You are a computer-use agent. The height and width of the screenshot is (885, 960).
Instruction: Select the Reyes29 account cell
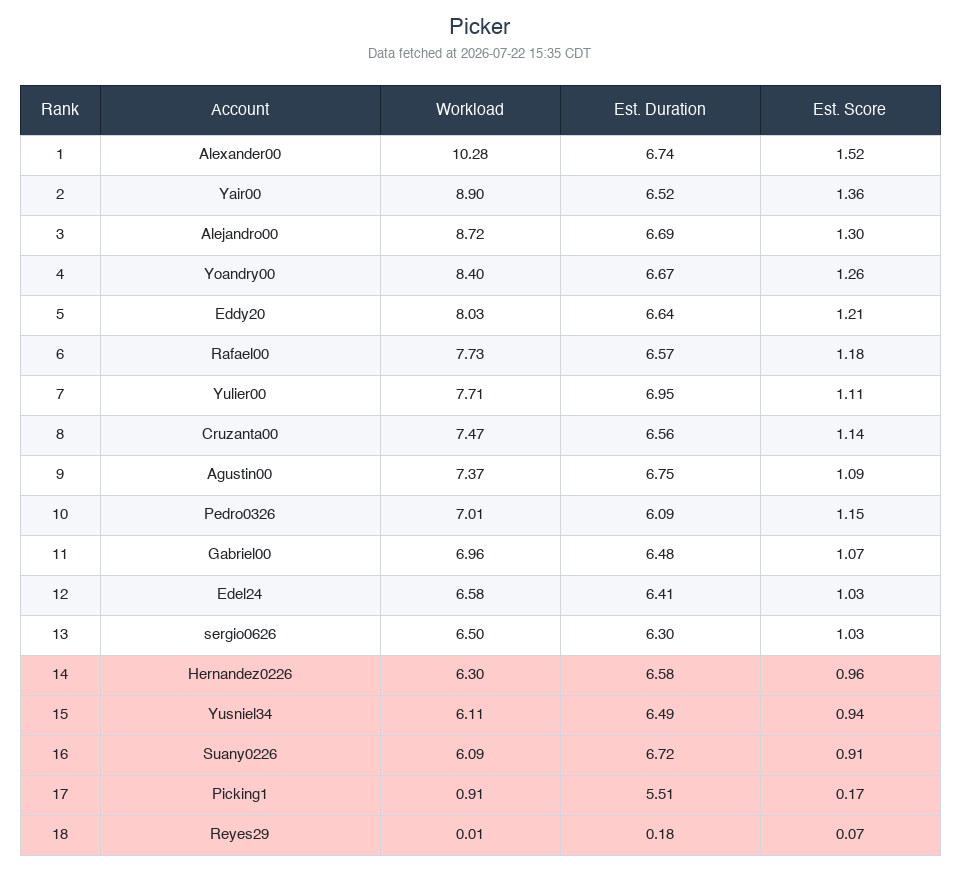pyautogui.click(x=240, y=834)
